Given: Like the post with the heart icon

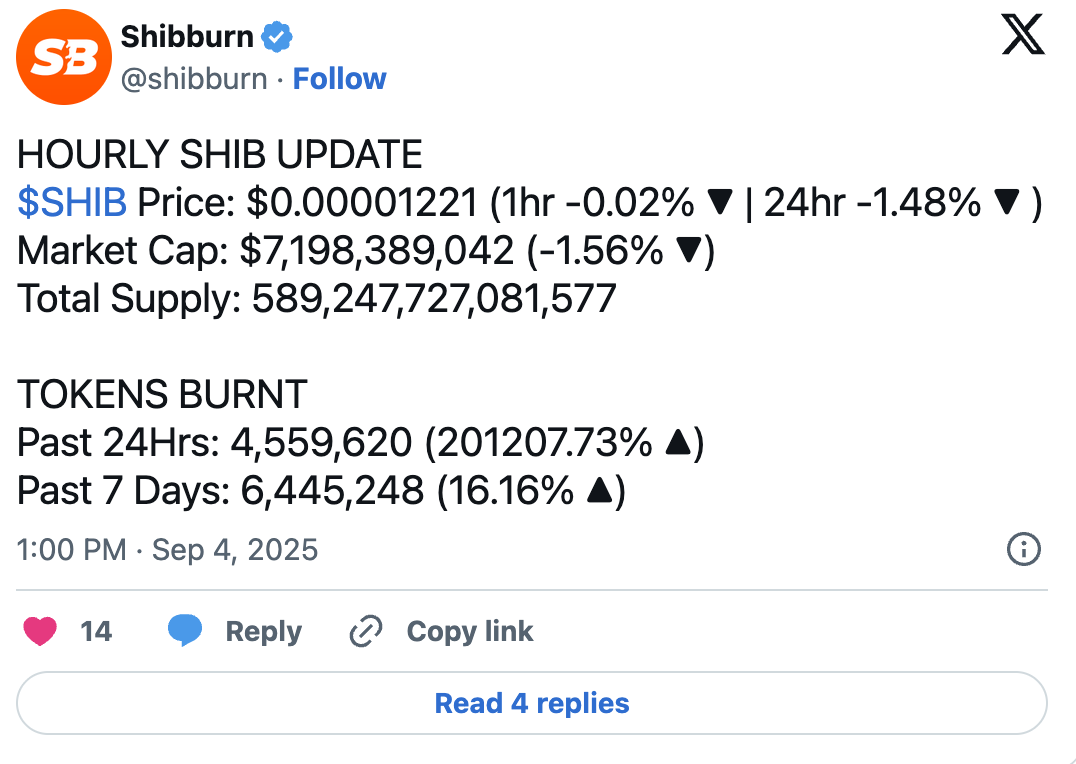Looking at the screenshot, I should 41,631.
